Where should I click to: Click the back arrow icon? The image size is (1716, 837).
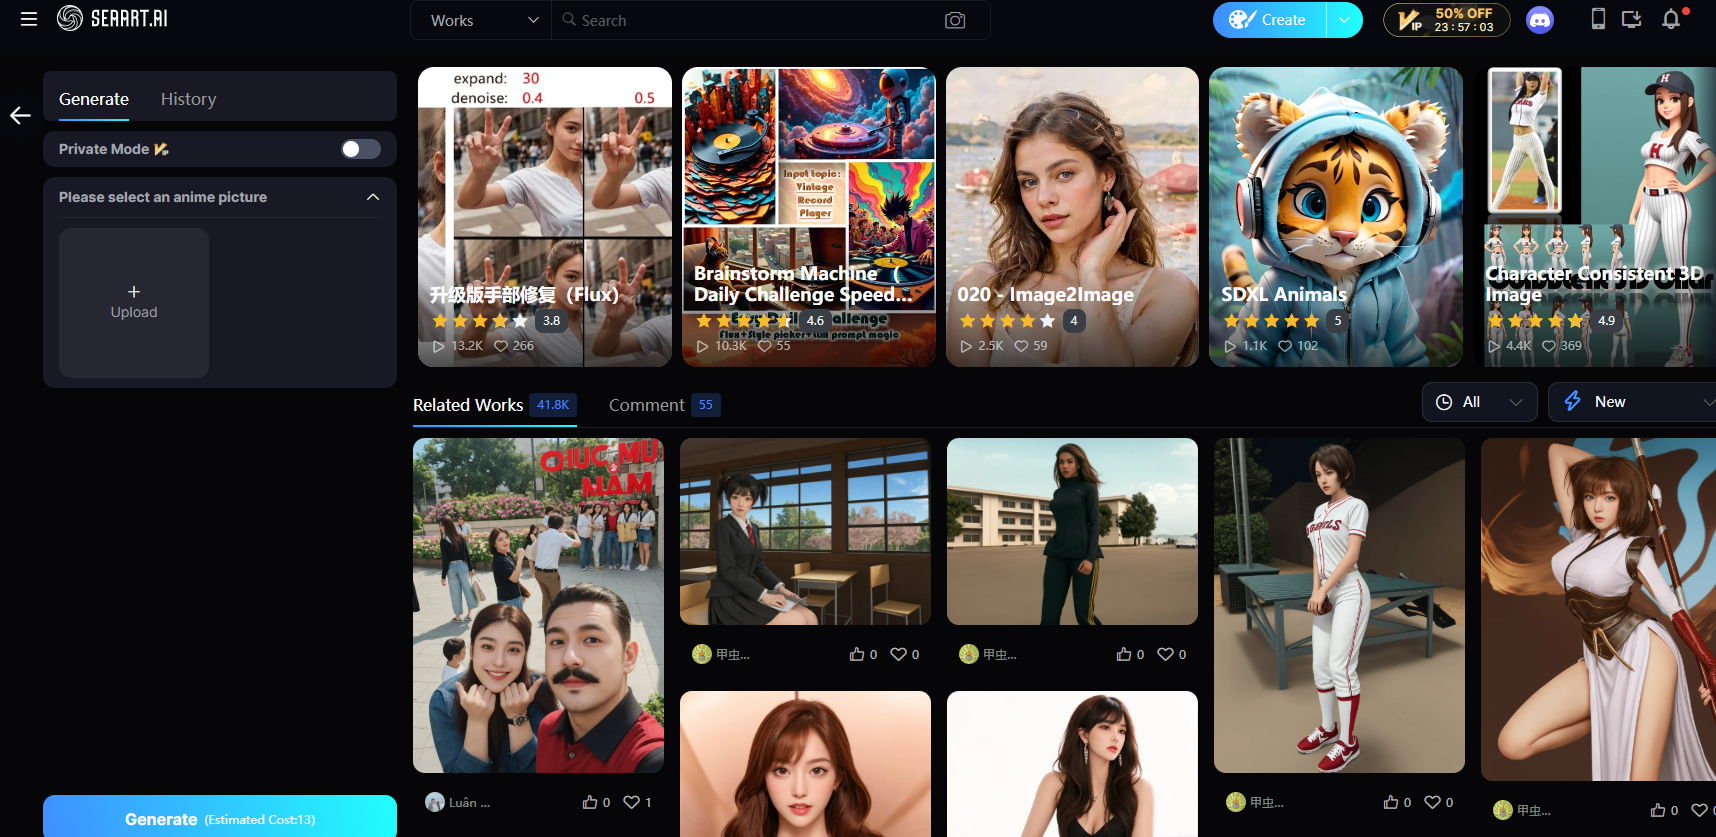(20, 116)
